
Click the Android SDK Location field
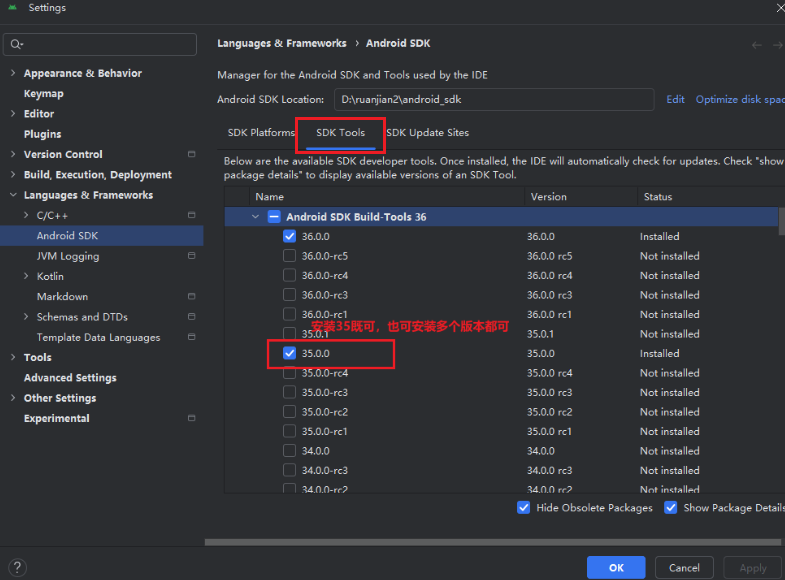click(494, 100)
